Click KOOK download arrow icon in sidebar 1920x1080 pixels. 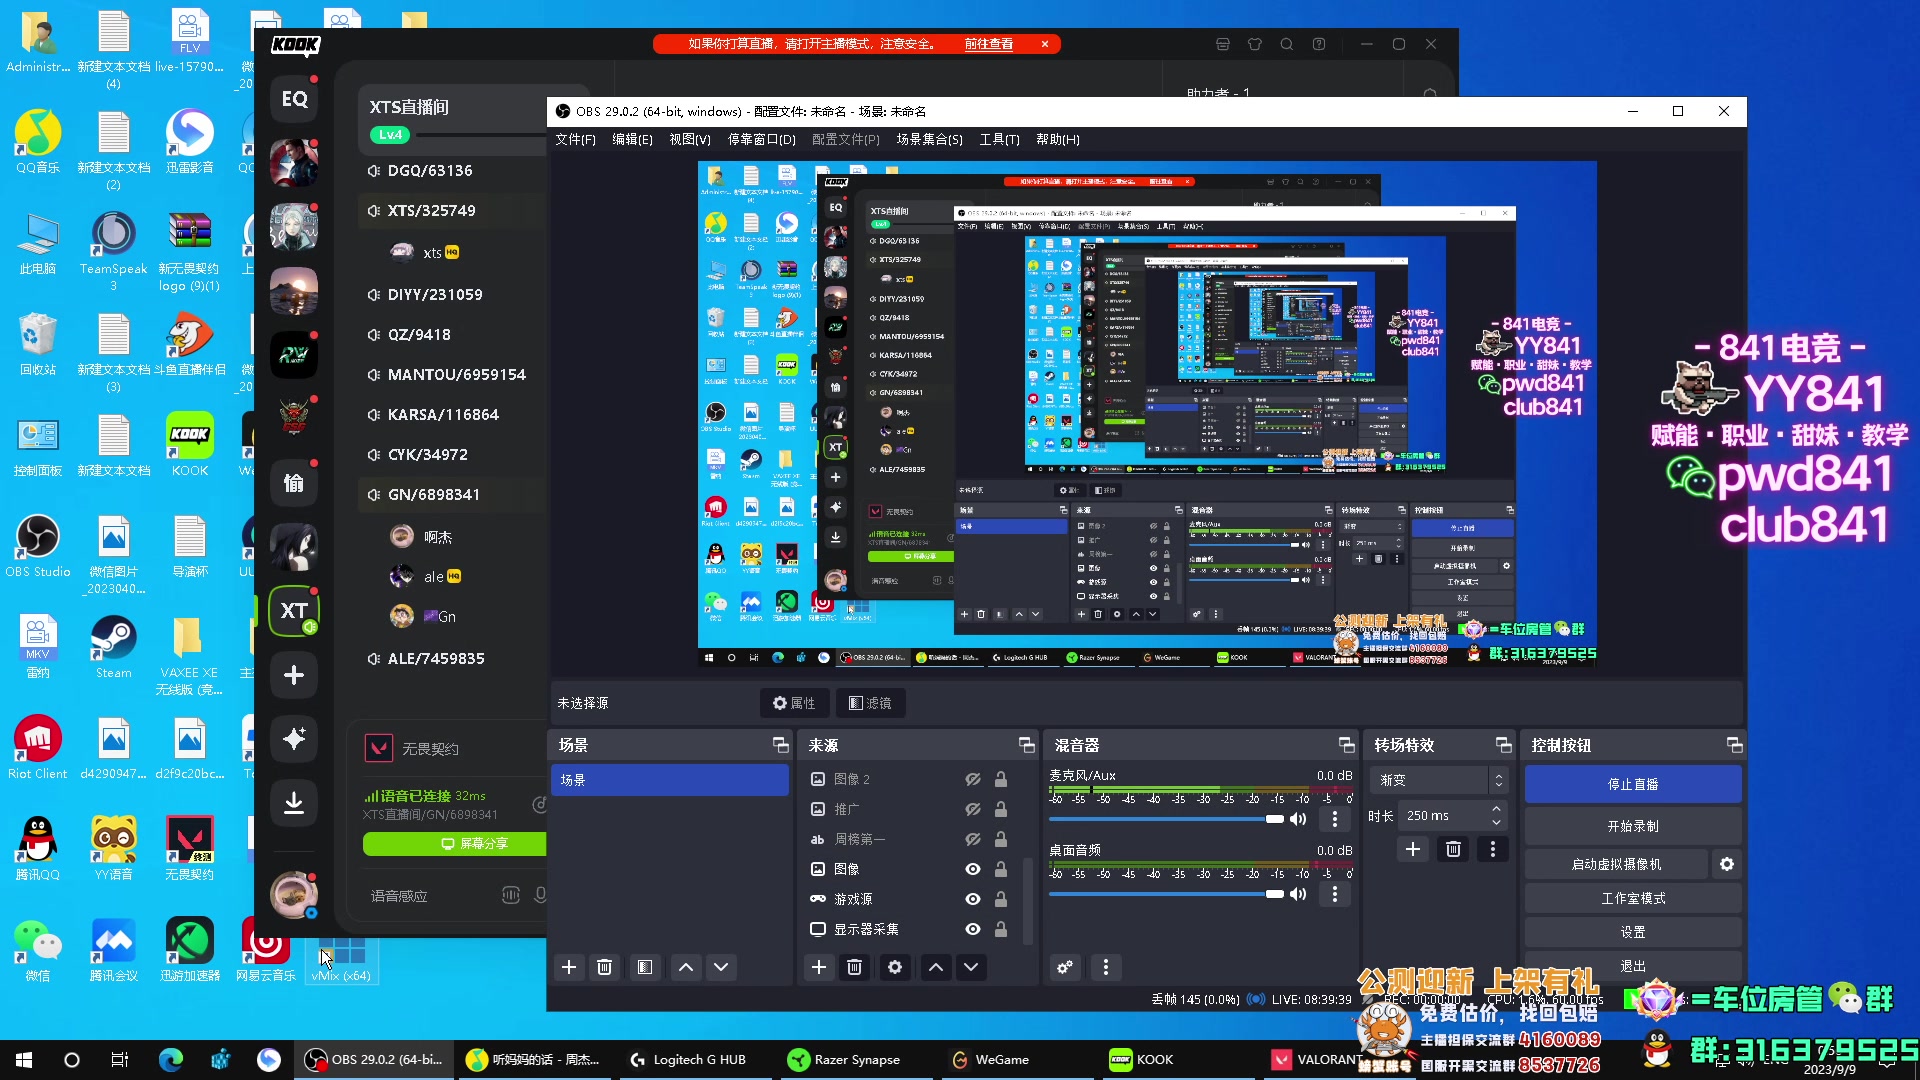tap(293, 802)
